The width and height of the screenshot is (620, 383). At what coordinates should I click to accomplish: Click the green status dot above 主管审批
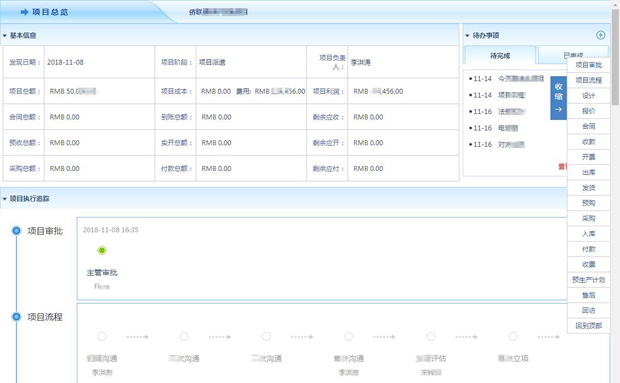point(102,250)
